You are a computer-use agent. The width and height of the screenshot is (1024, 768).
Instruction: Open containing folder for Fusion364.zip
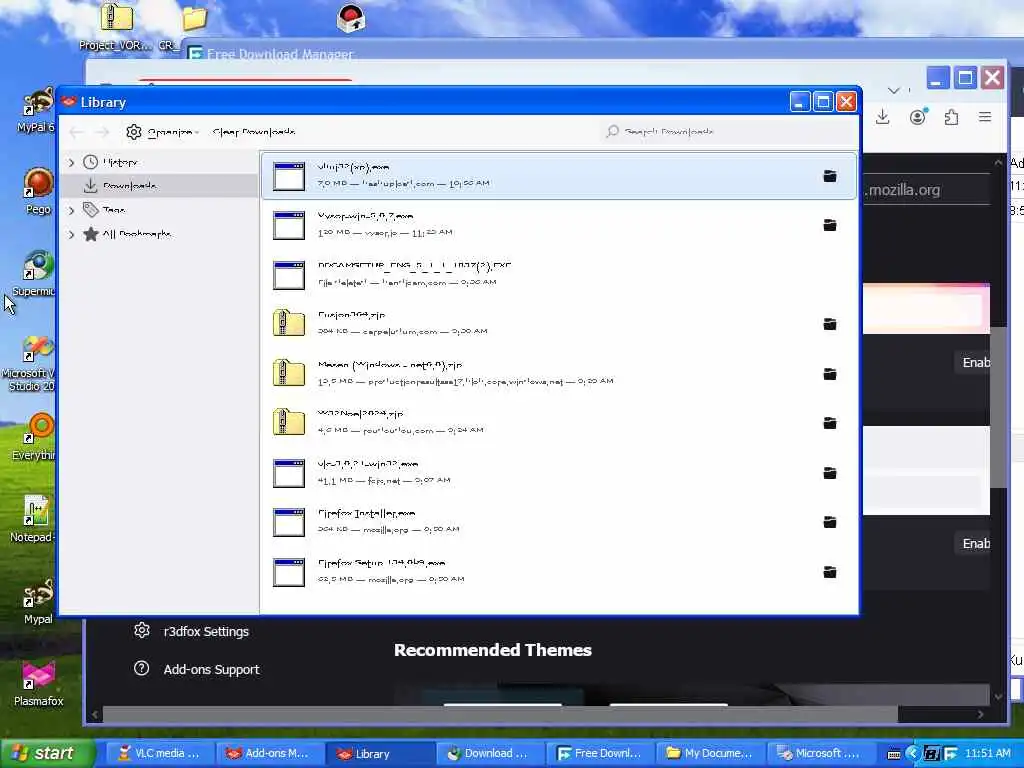[829, 324]
